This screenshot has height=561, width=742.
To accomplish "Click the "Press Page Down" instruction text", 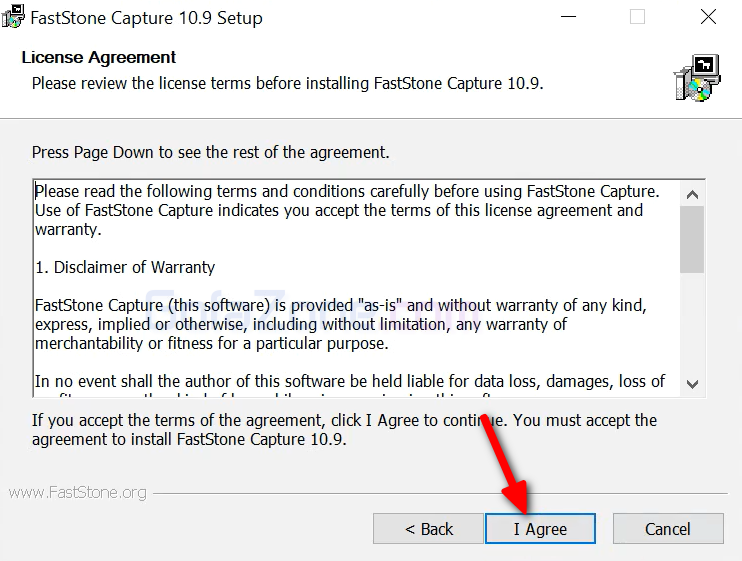I will (210, 152).
